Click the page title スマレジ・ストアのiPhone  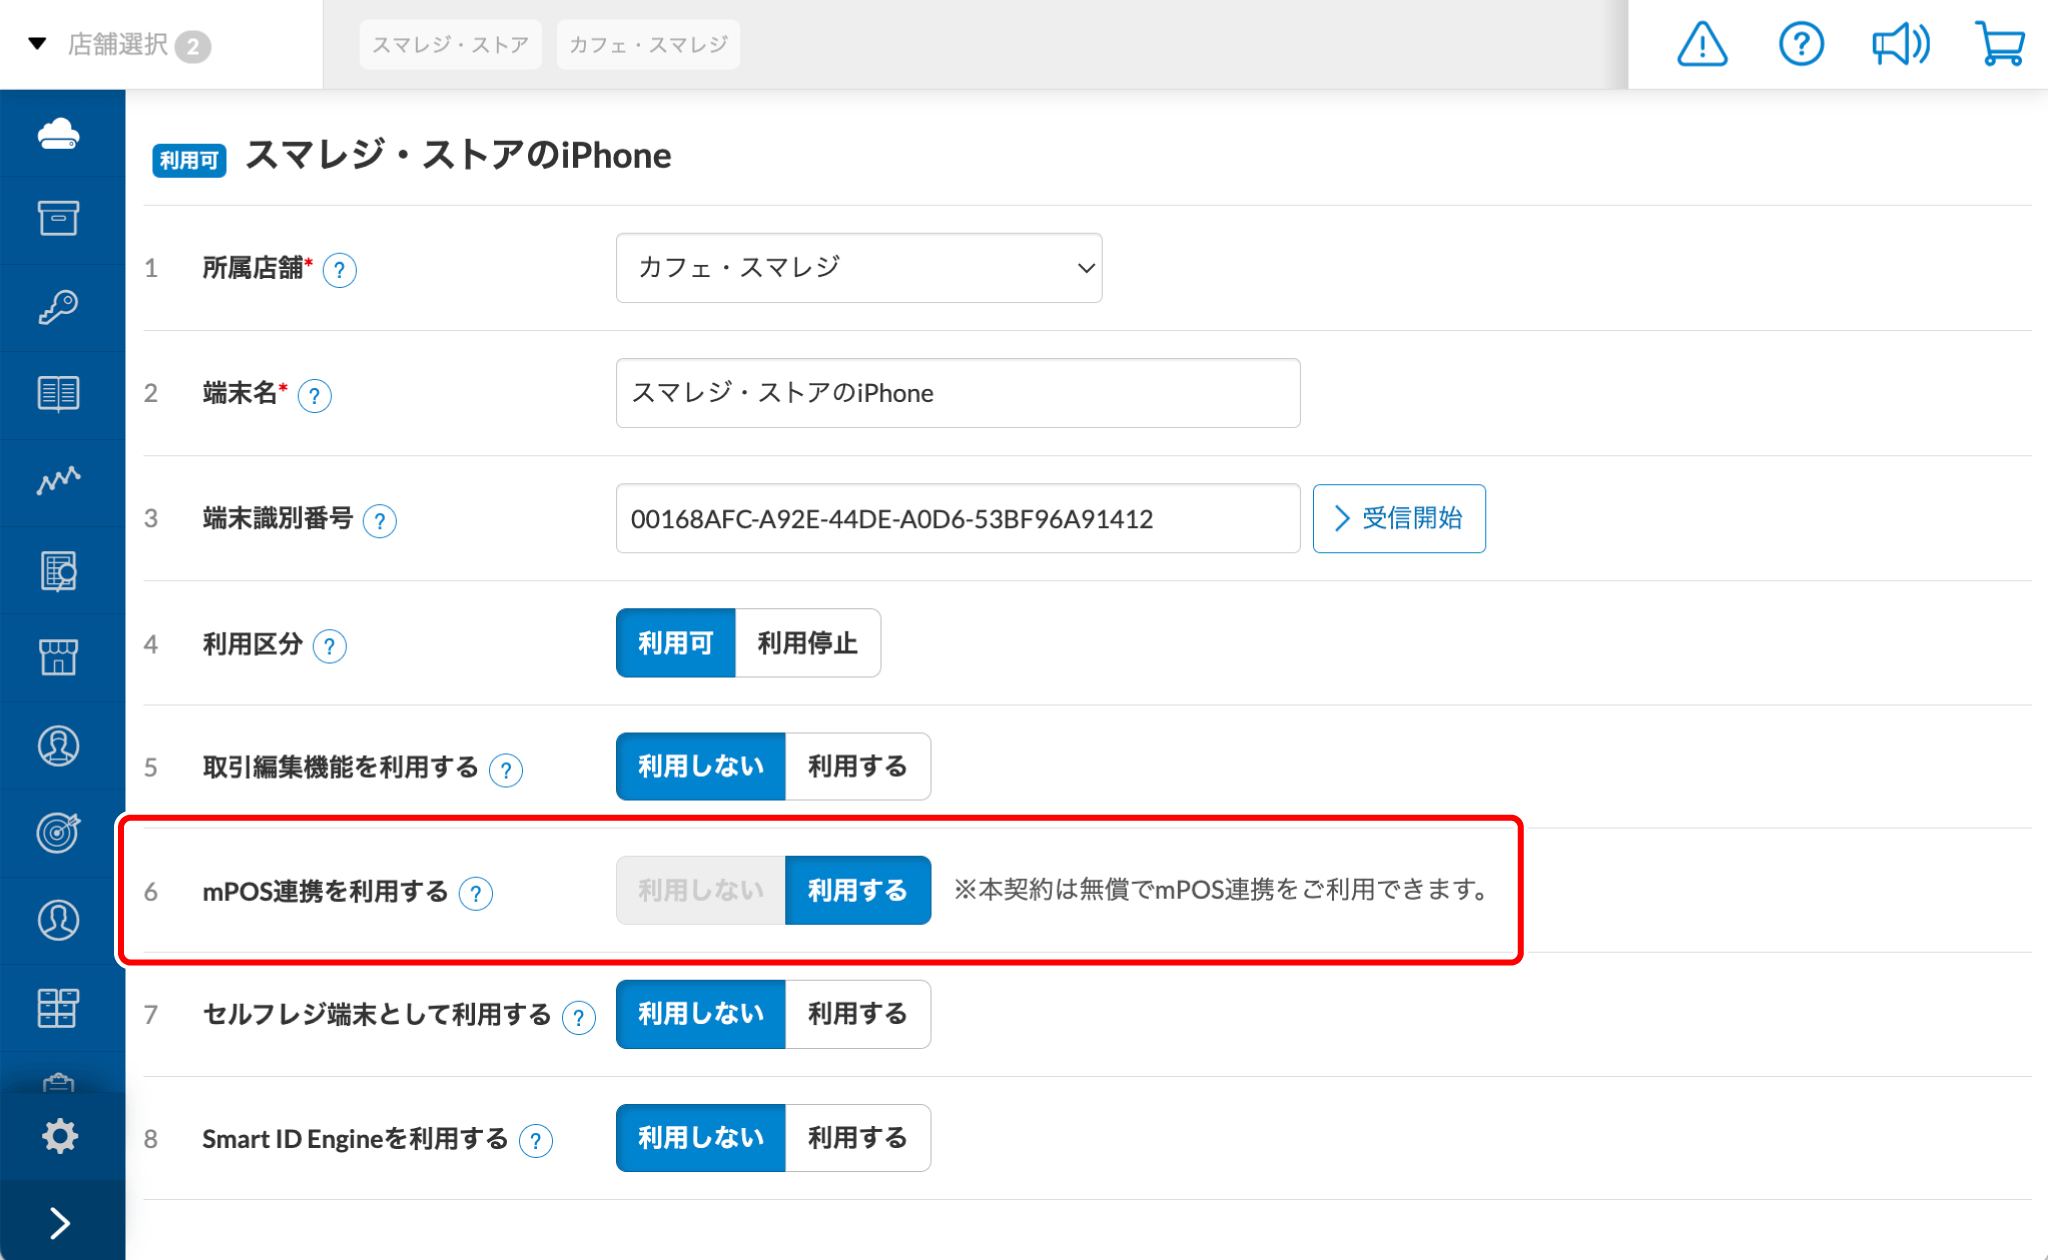pyautogui.click(x=458, y=155)
